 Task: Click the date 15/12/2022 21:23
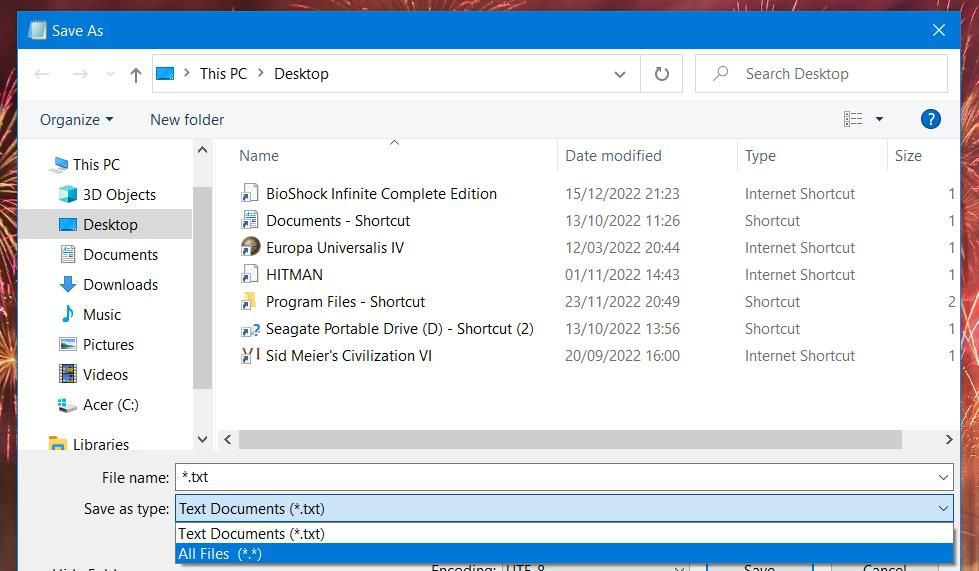622,194
